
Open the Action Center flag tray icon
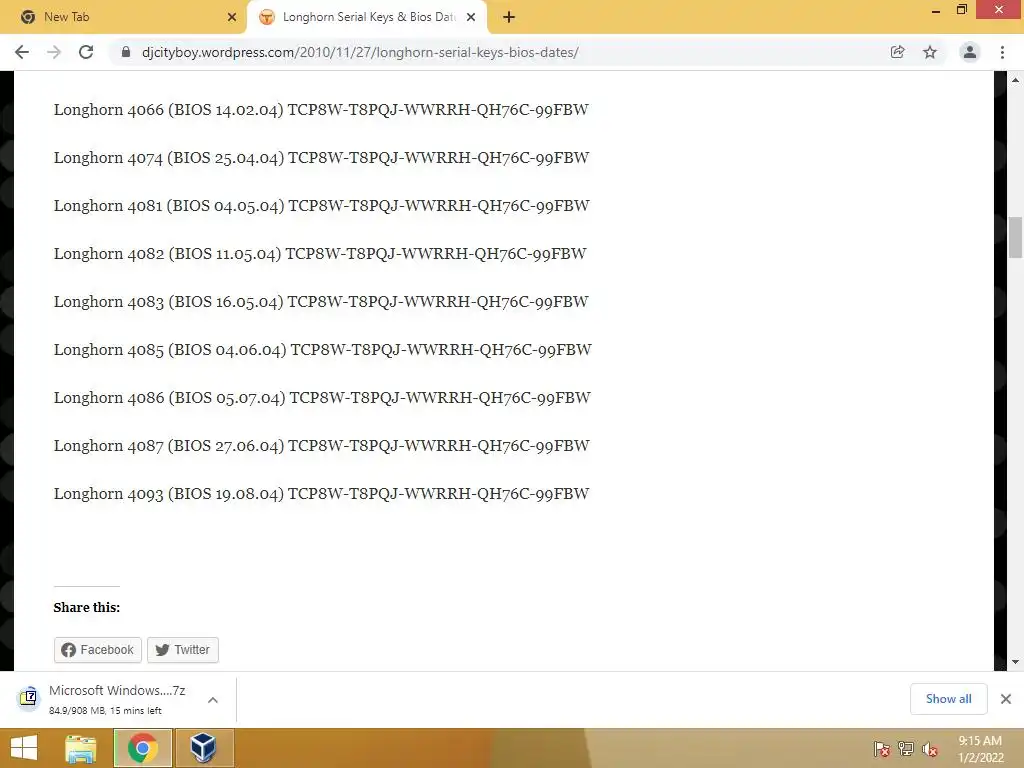tap(881, 749)
